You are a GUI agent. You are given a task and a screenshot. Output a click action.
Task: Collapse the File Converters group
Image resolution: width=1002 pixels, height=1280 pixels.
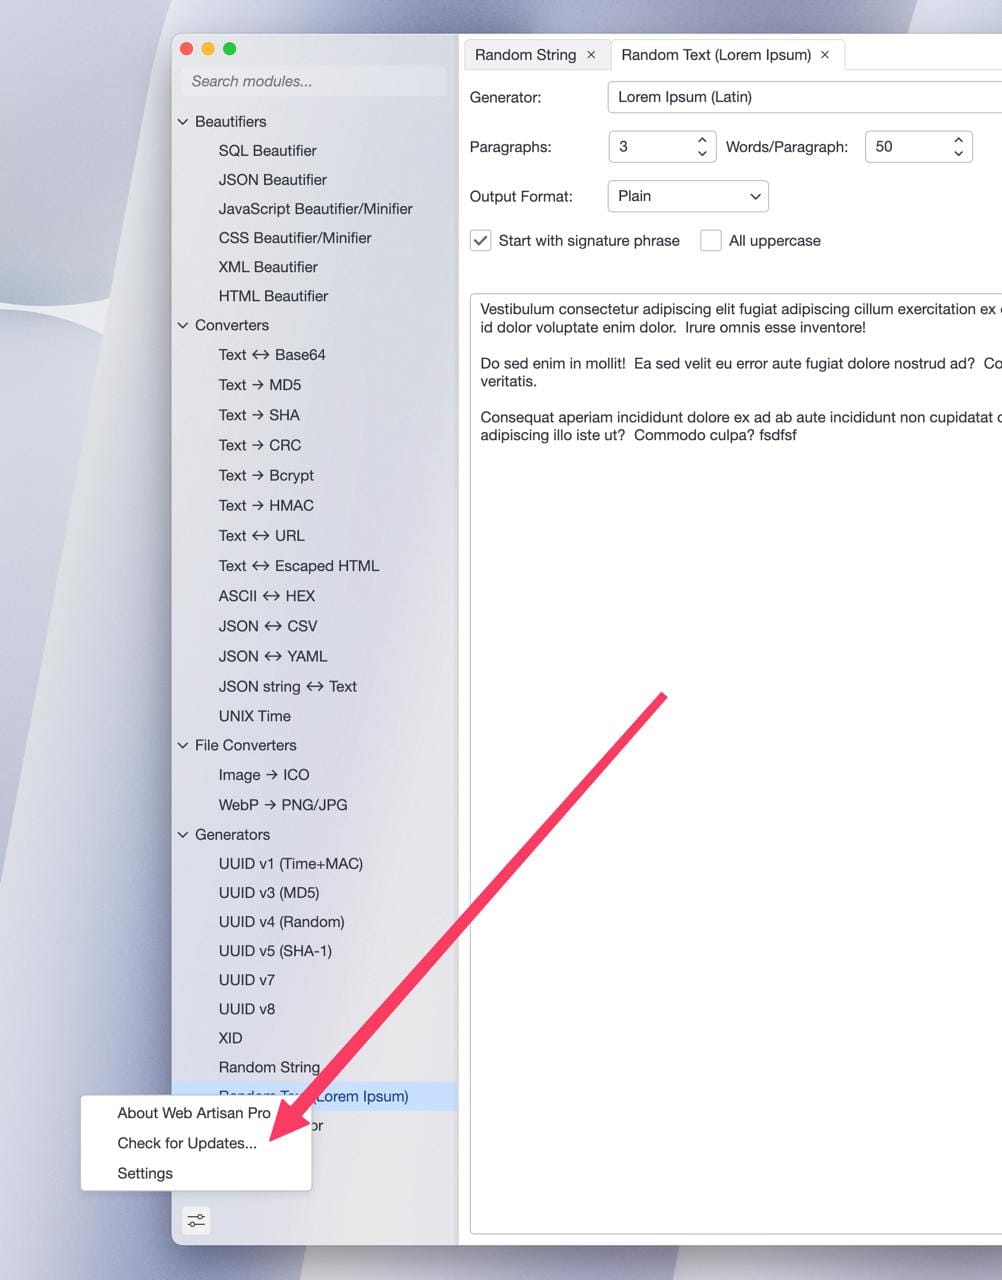click(x=183, y=746)
